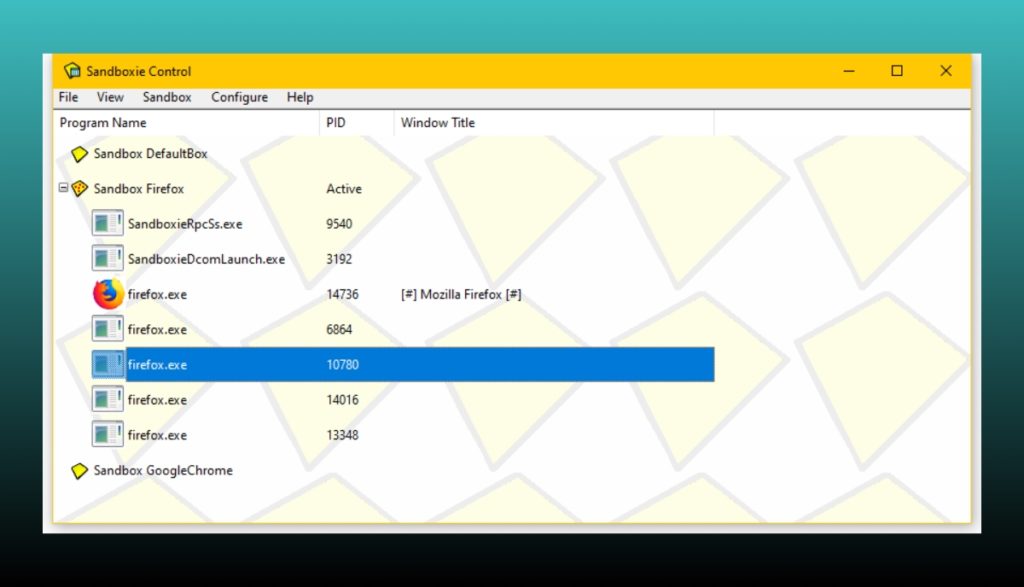Open the Configure menu
This screenshot has height=587, width=1024.
click(239, 97)
